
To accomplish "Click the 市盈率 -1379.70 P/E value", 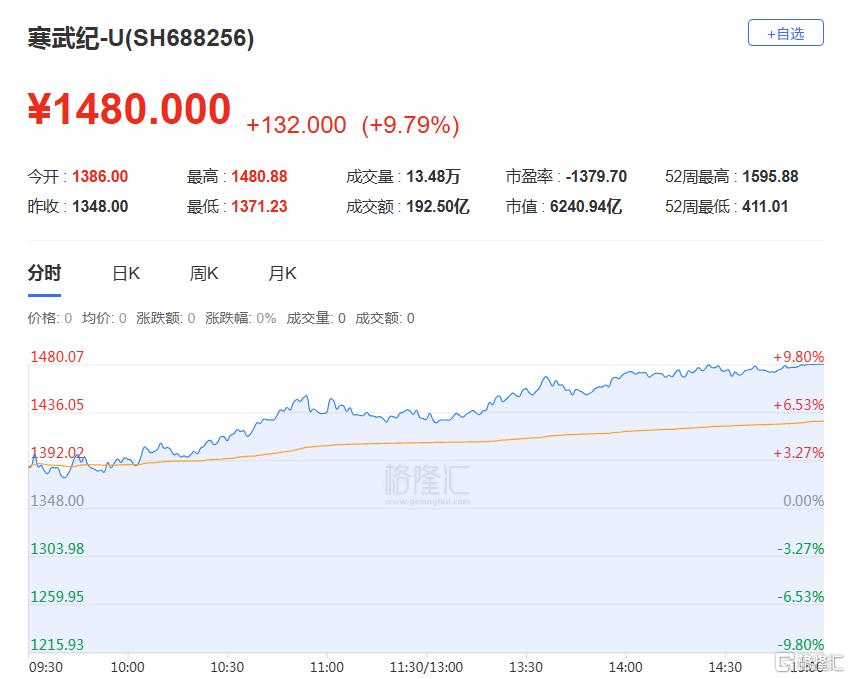I will pos(595,177).
